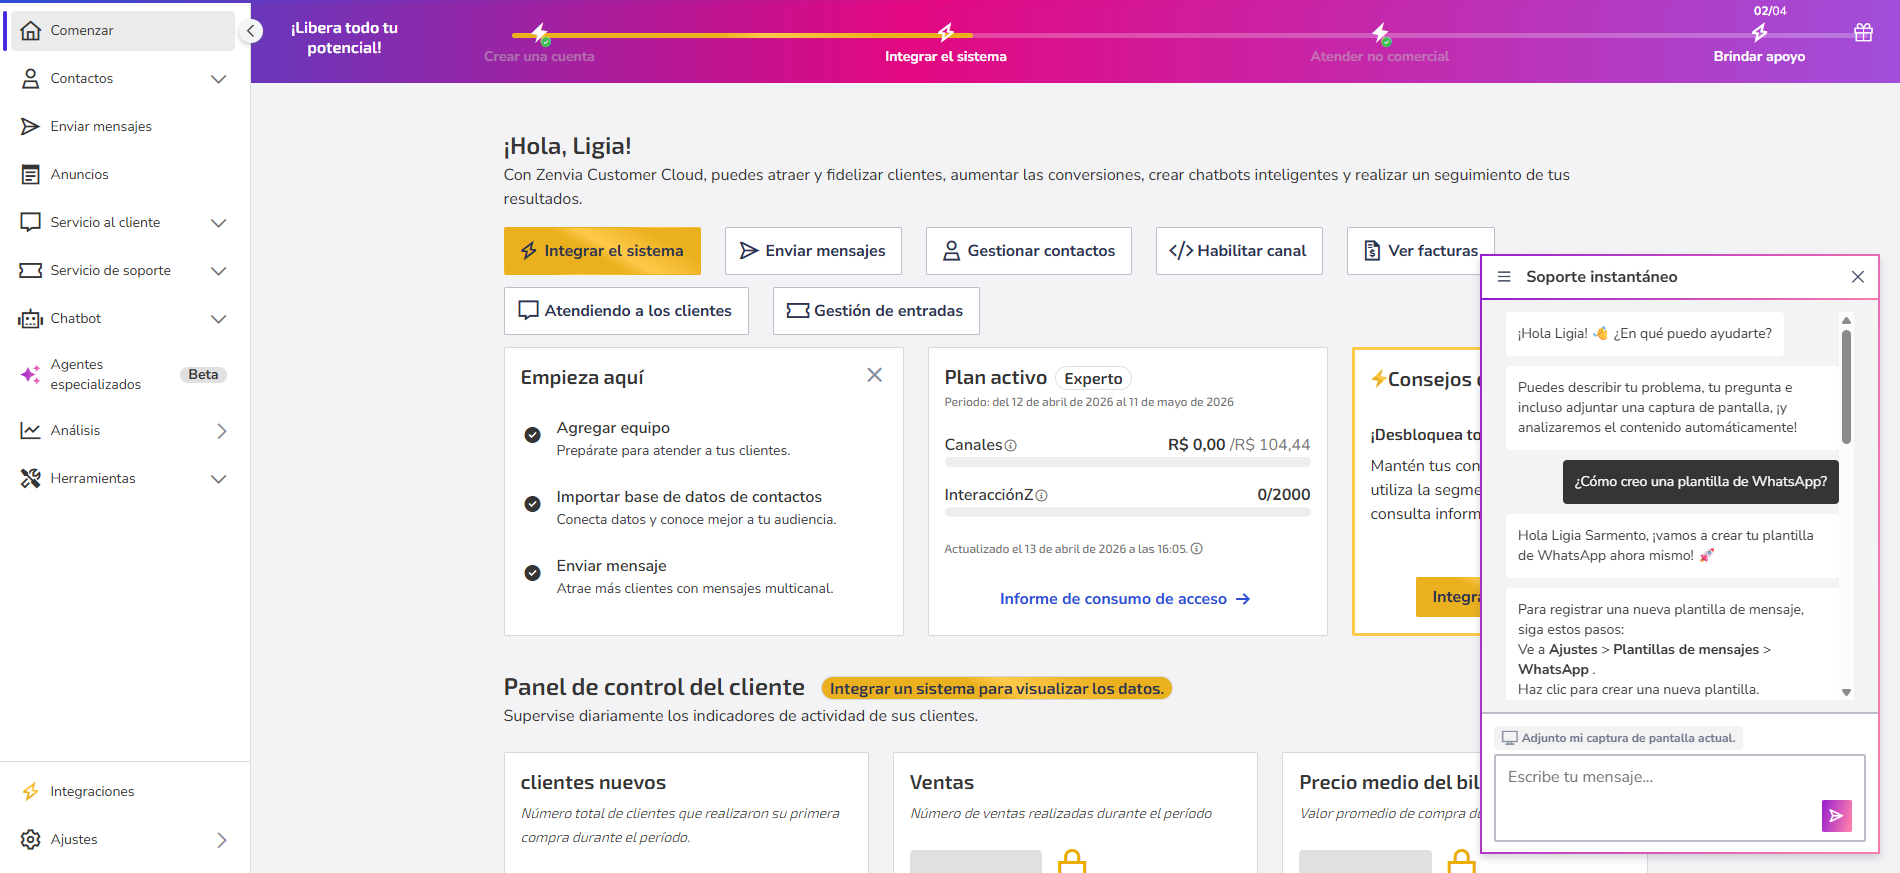Click the Habilitar canal button
Image resolution: width=1900 pixels, height=873 pixels.
(x=1239, y=251)
